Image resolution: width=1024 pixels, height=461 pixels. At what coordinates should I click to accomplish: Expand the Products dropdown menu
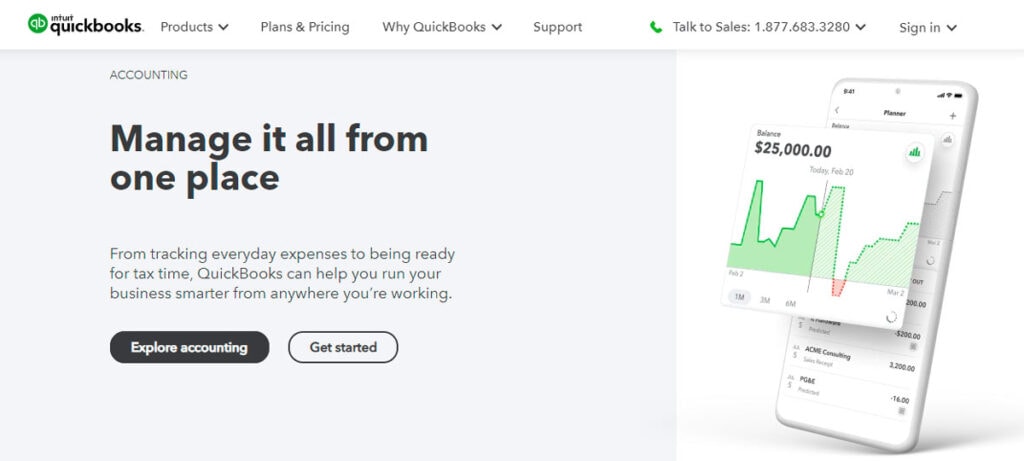(x=194, y=27)
